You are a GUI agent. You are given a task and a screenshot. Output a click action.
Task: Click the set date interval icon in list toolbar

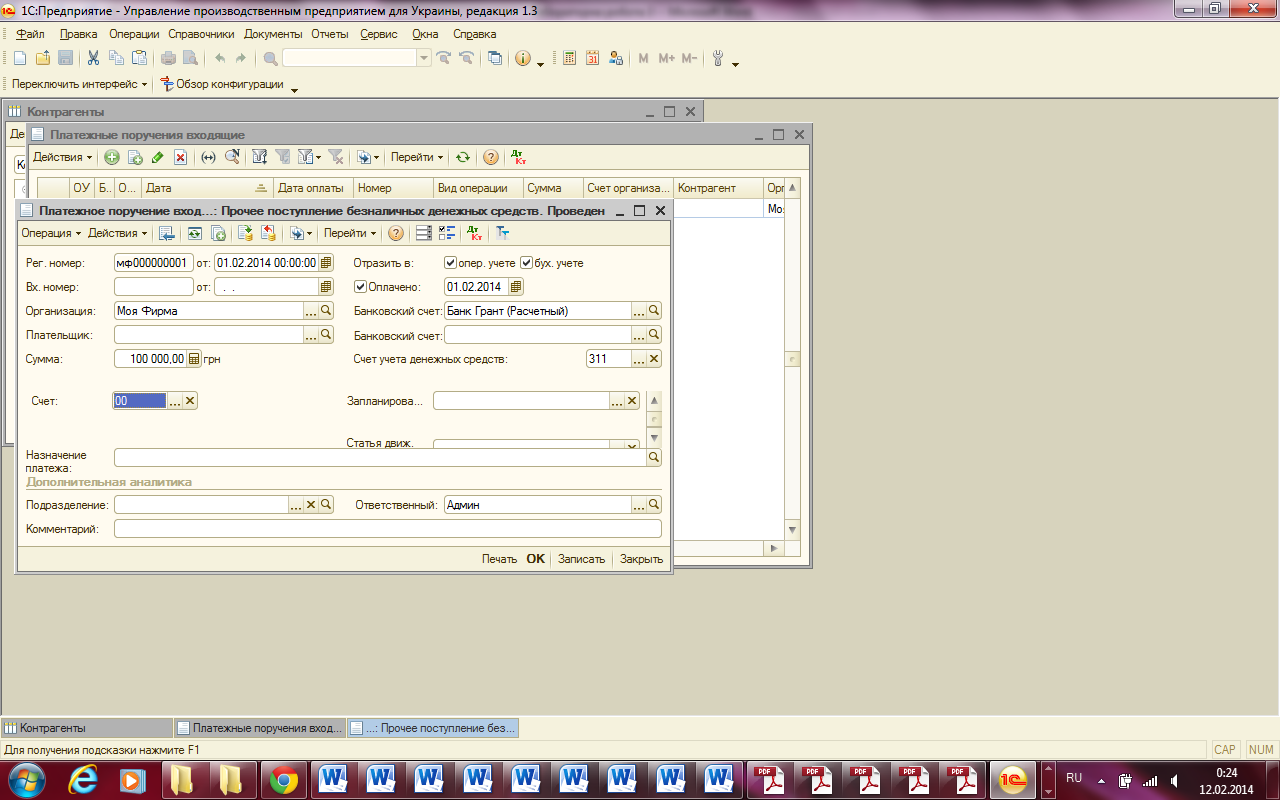pyautogui.click(x=208, y=157)
